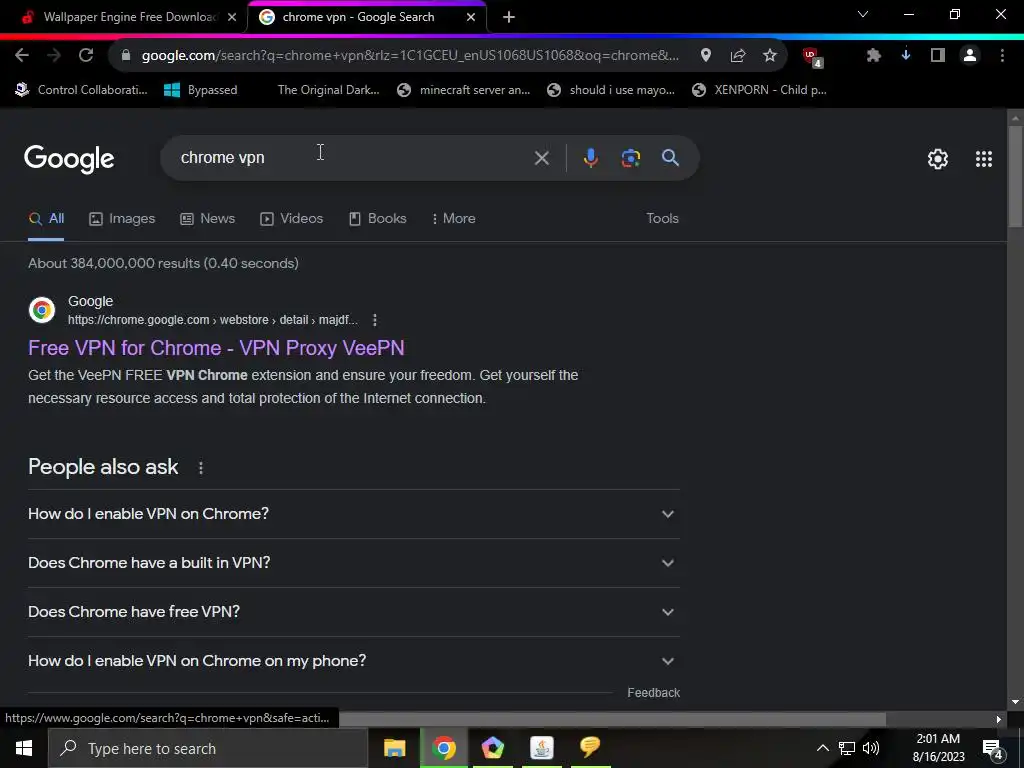The image size is (1024, 768).
Task: Click the vertical page scrollbar thumb
Action: pos(1015,176)
